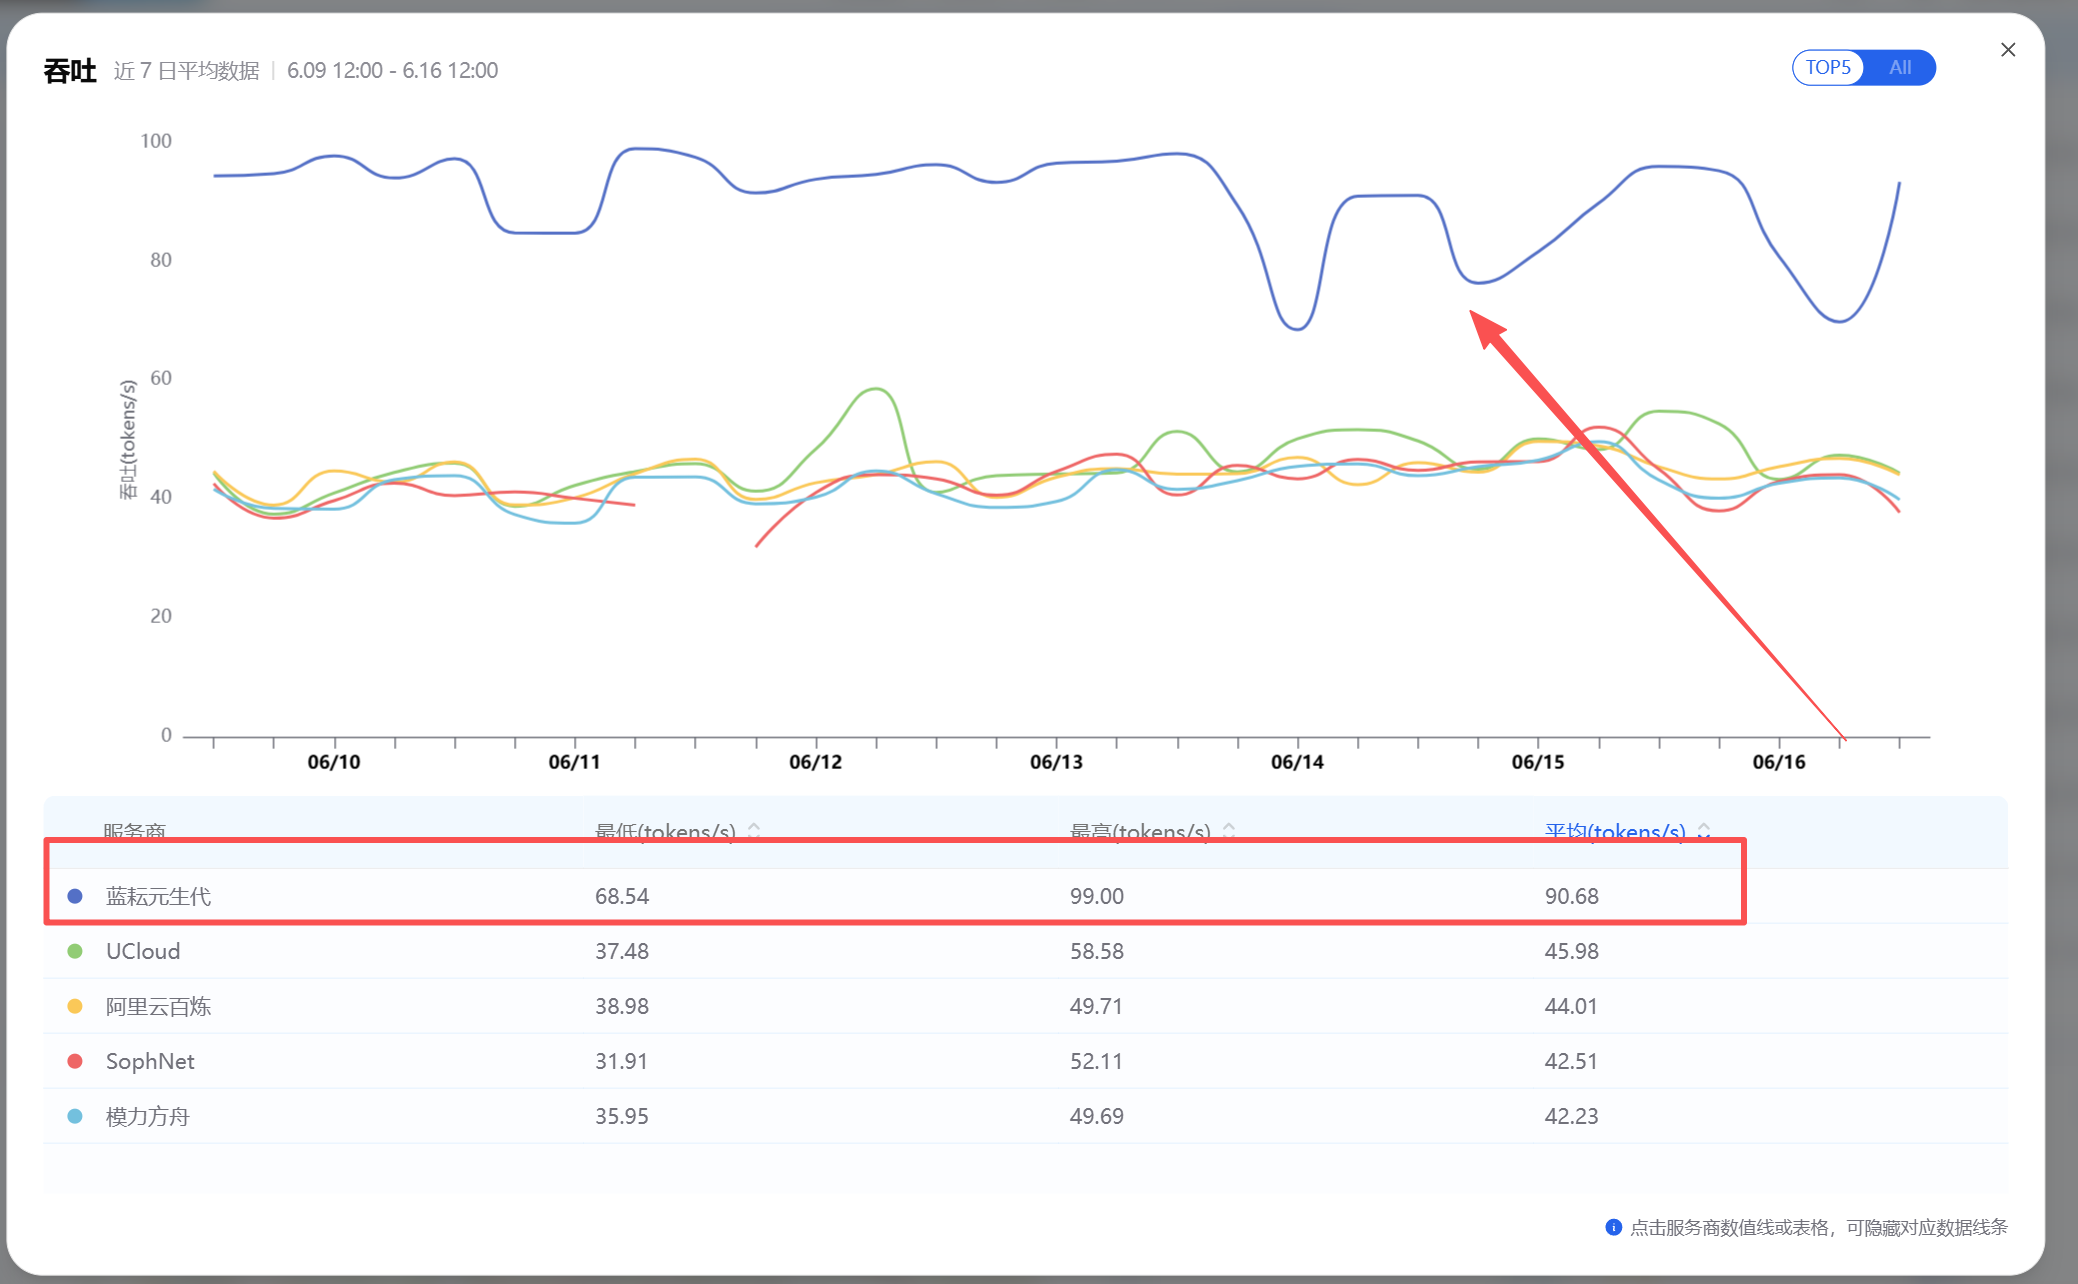
Task: Click the 90.68 average value
Action: [1572, 896]
